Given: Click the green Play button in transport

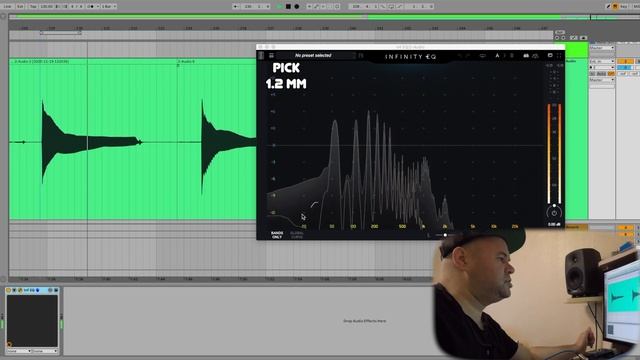Looking at the screenshot, I should pos(280,7).
